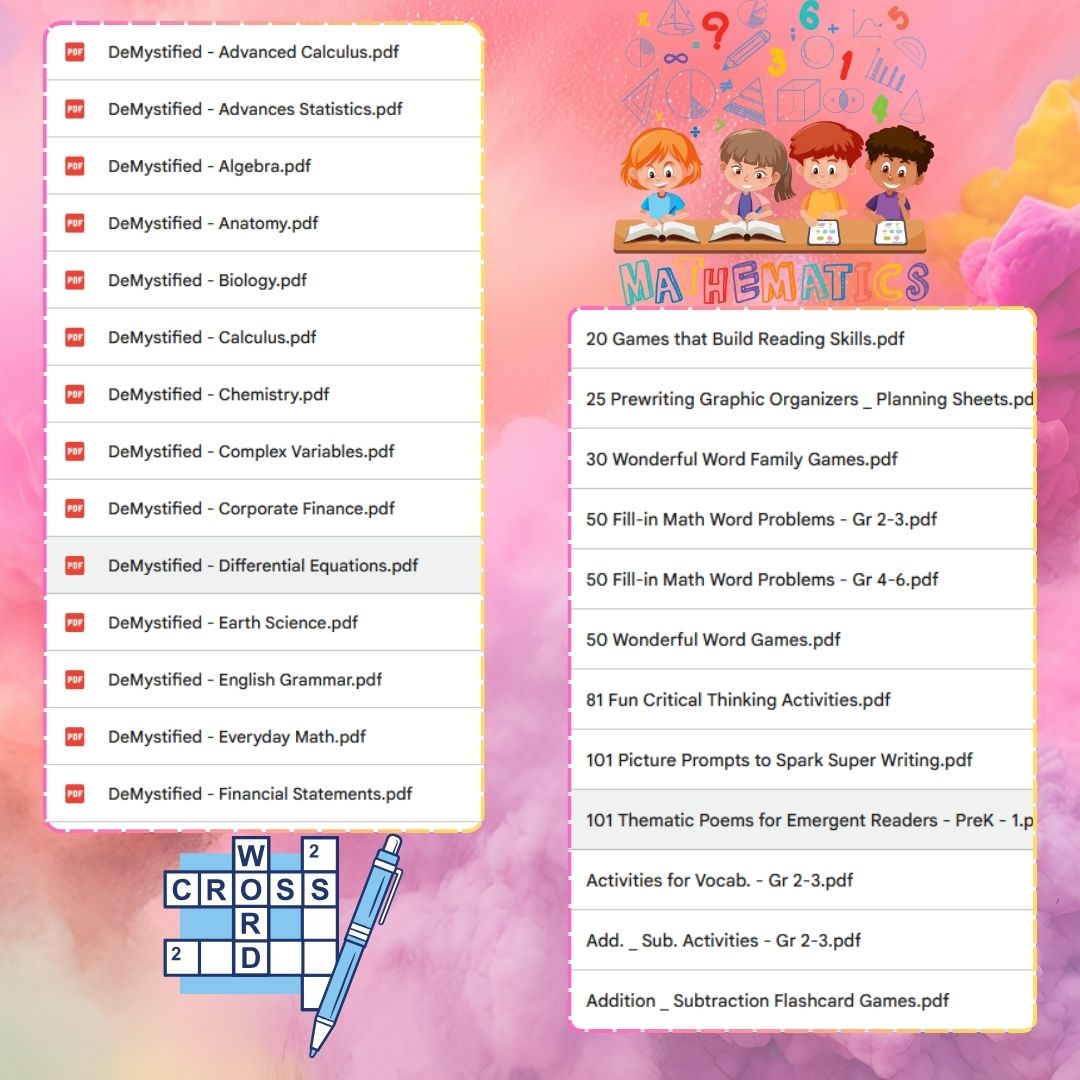
Task: Open DeMystified - Anatomy.pdf file
Action: 213,223
